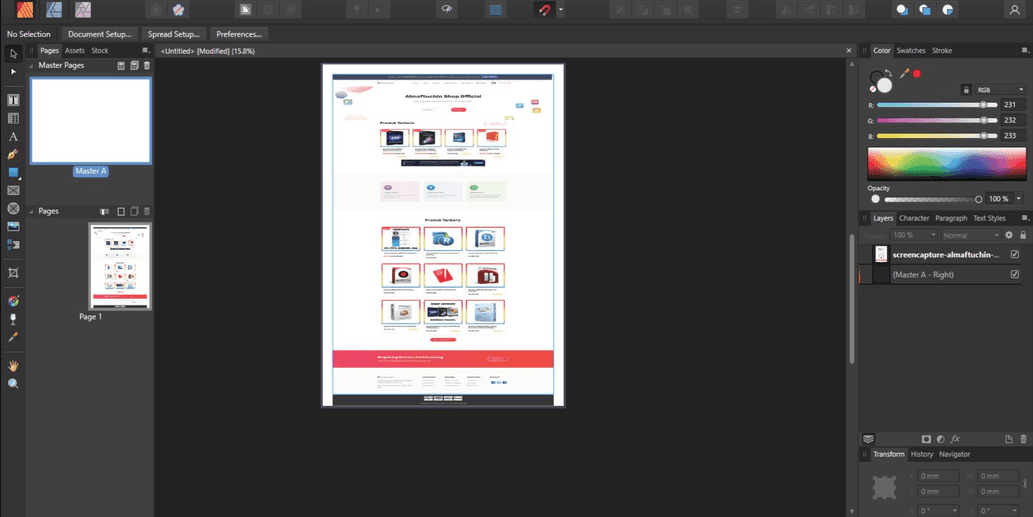This screenshot has height=517, width=1033.
Task: Click the Intersect boolean operation icon
Action: coord(947,10)
